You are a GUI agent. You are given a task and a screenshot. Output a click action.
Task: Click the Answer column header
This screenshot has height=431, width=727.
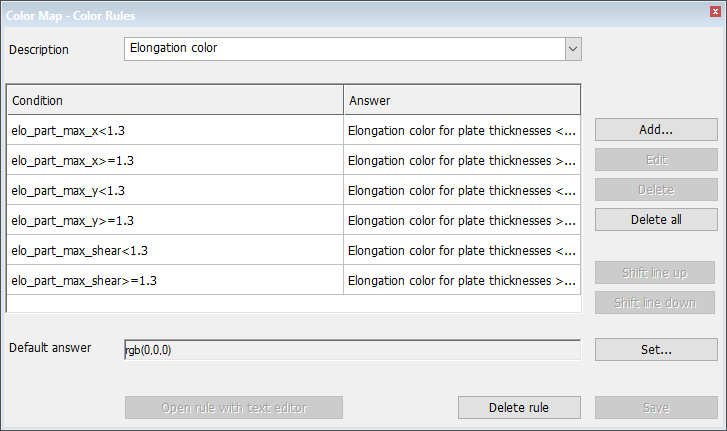(462, 100)
